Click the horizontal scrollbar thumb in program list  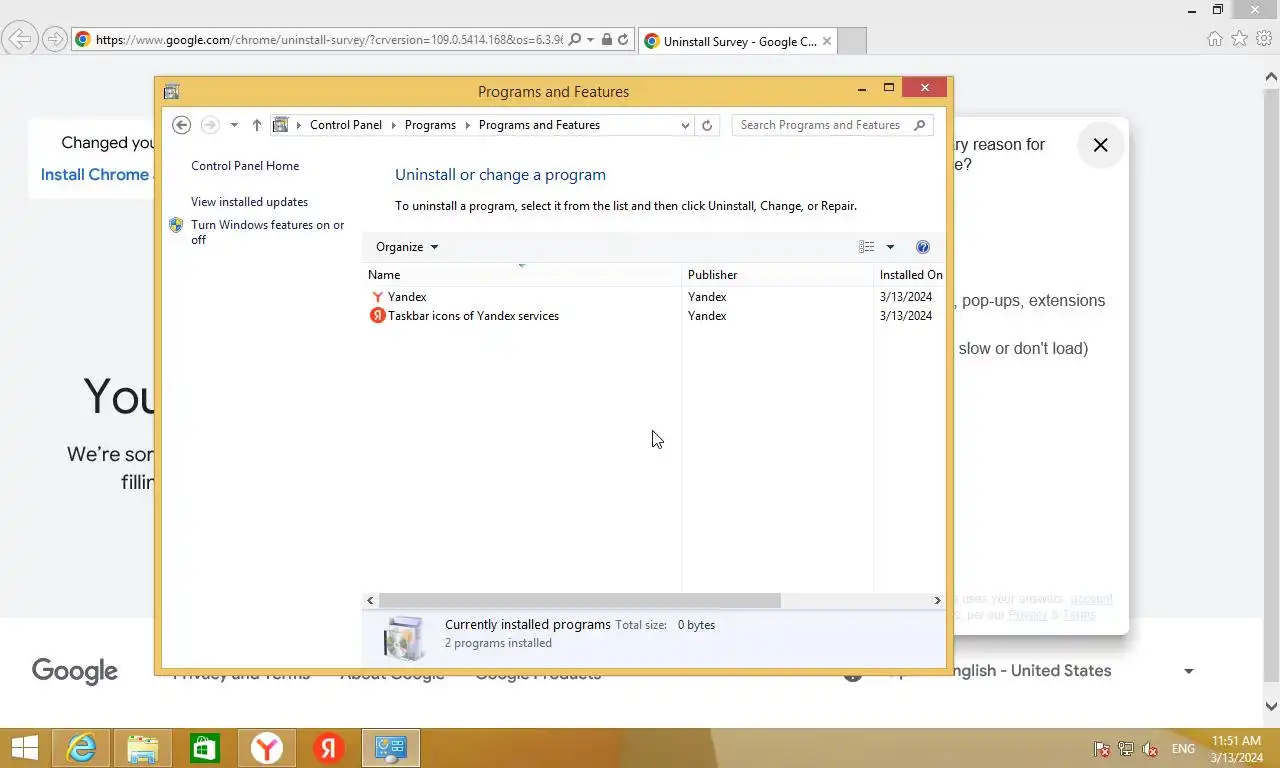coord(579,600)
